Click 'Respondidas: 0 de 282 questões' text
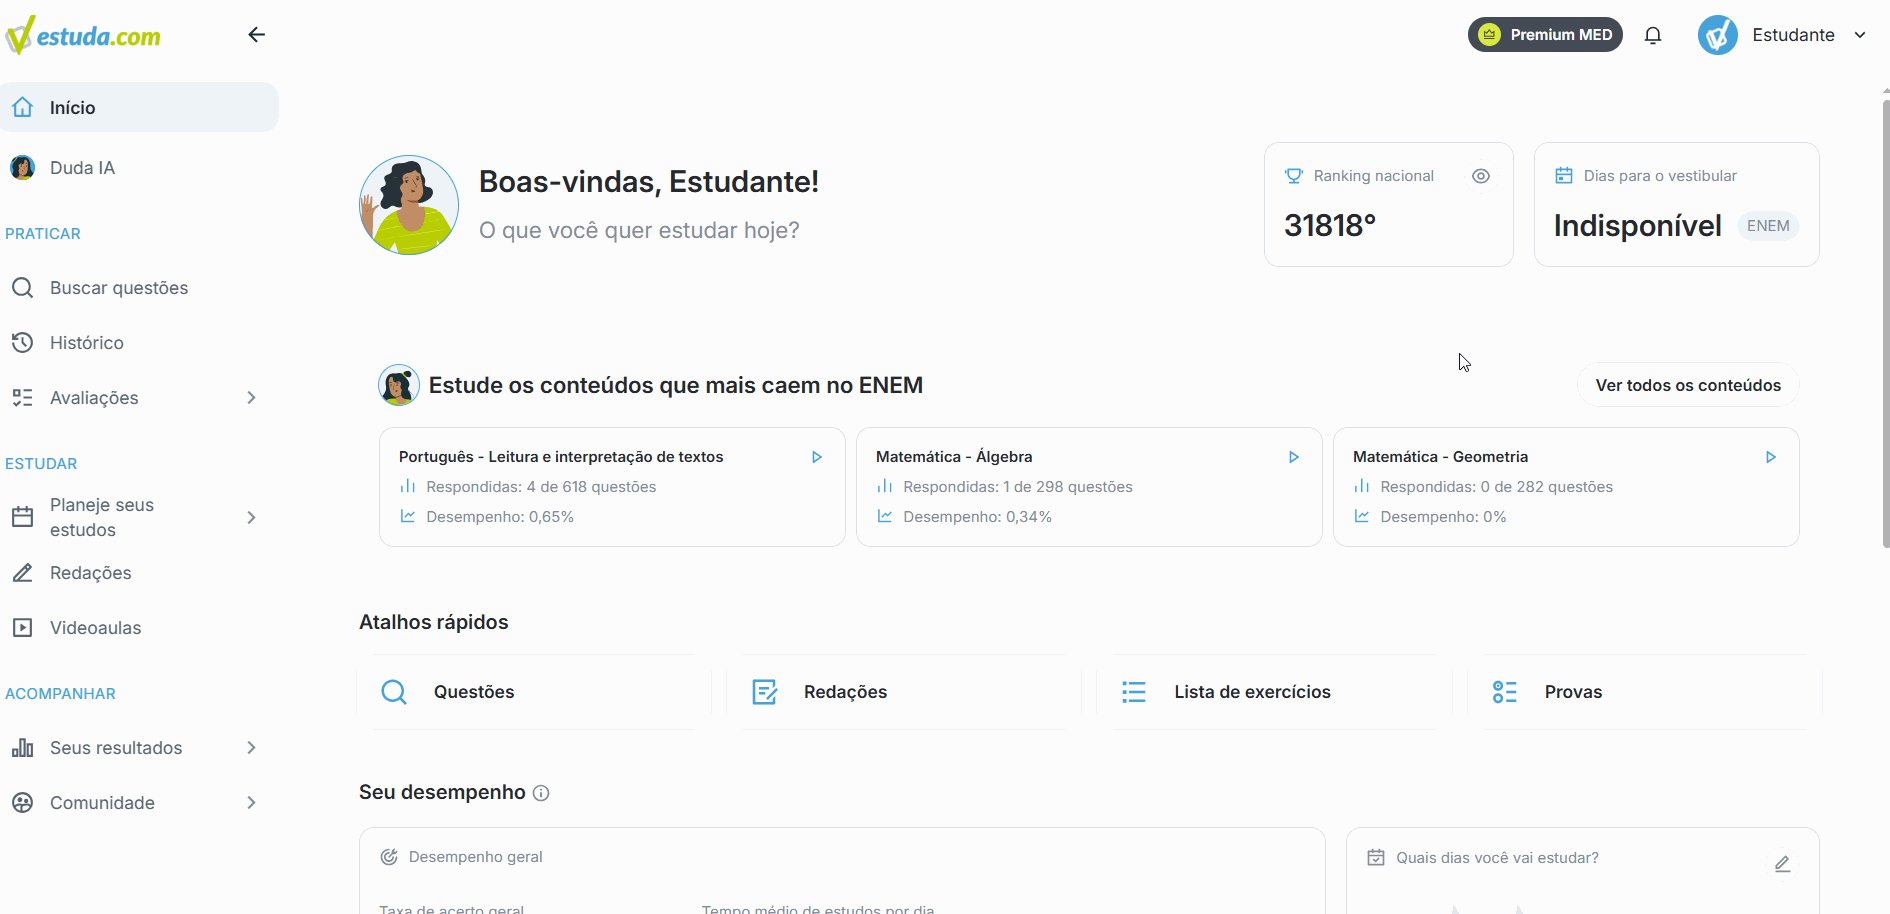Viewport: 1890px width, 914px height. pos(1496,487)
